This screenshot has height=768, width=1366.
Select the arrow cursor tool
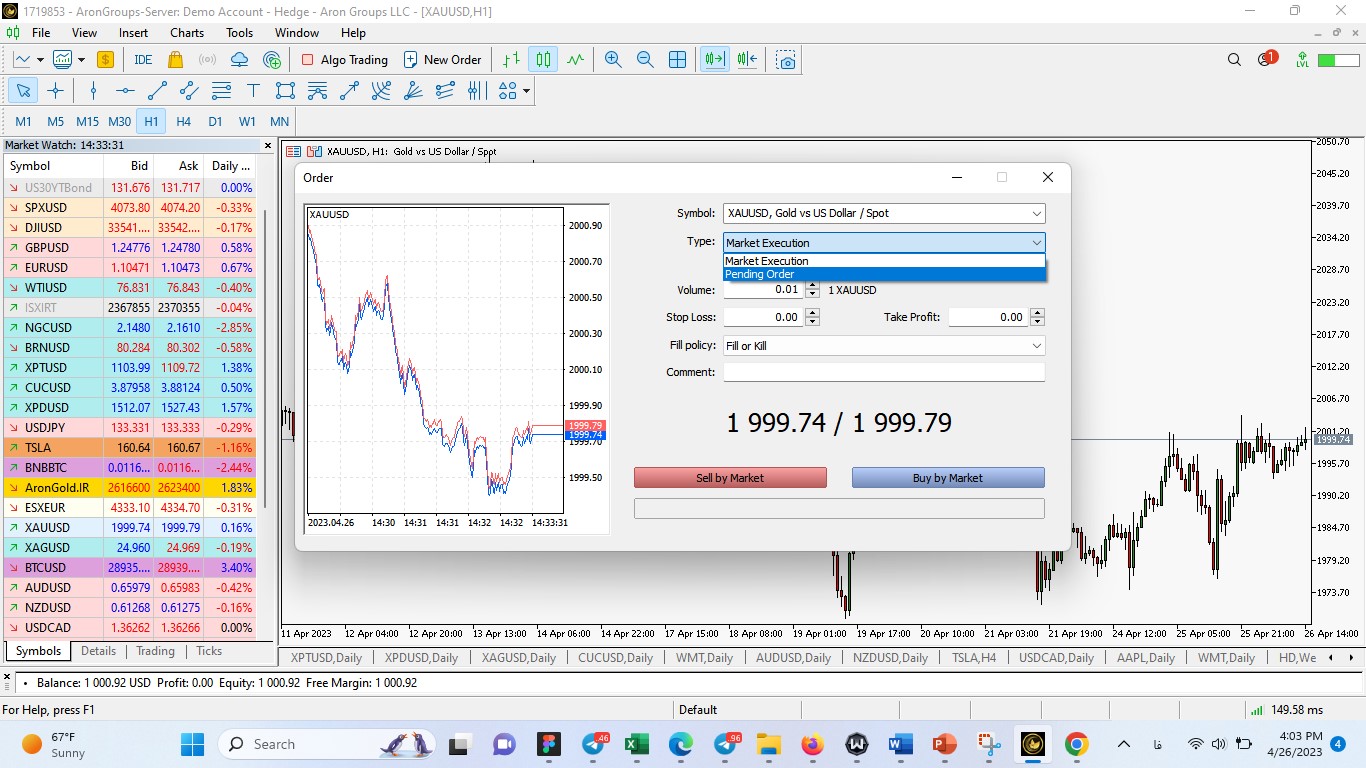[x=23, y=91]
